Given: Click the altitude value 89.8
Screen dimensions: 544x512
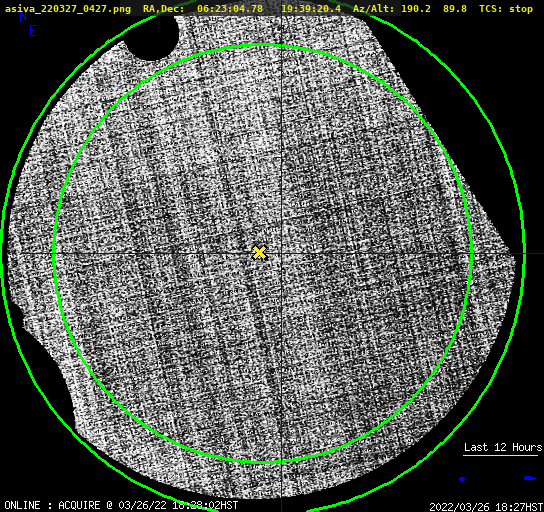Looking at the screenshot, I should (455, 9).
